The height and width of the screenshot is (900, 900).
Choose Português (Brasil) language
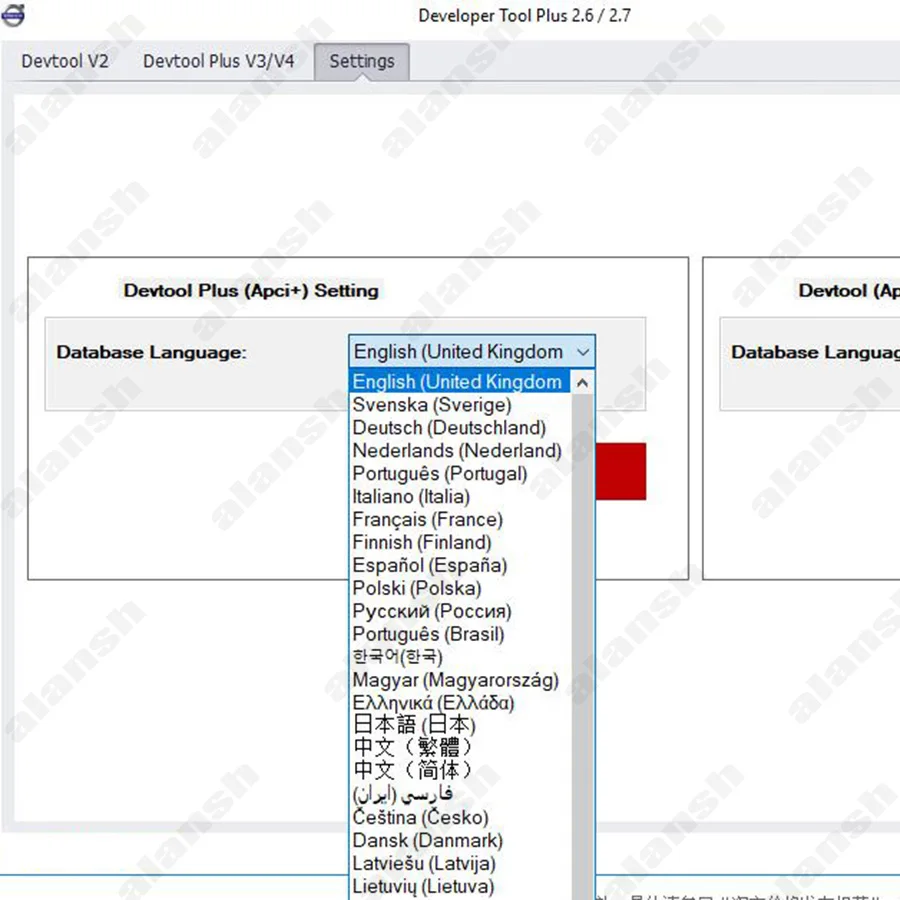(x=459, y=634)
